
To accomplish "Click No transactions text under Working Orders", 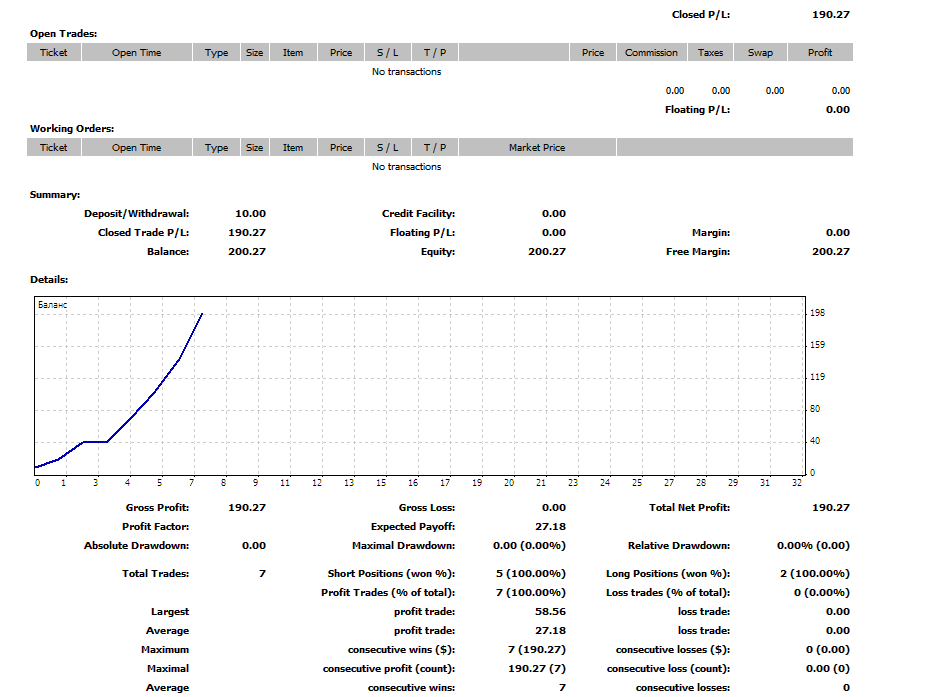I will pos(407,166).
